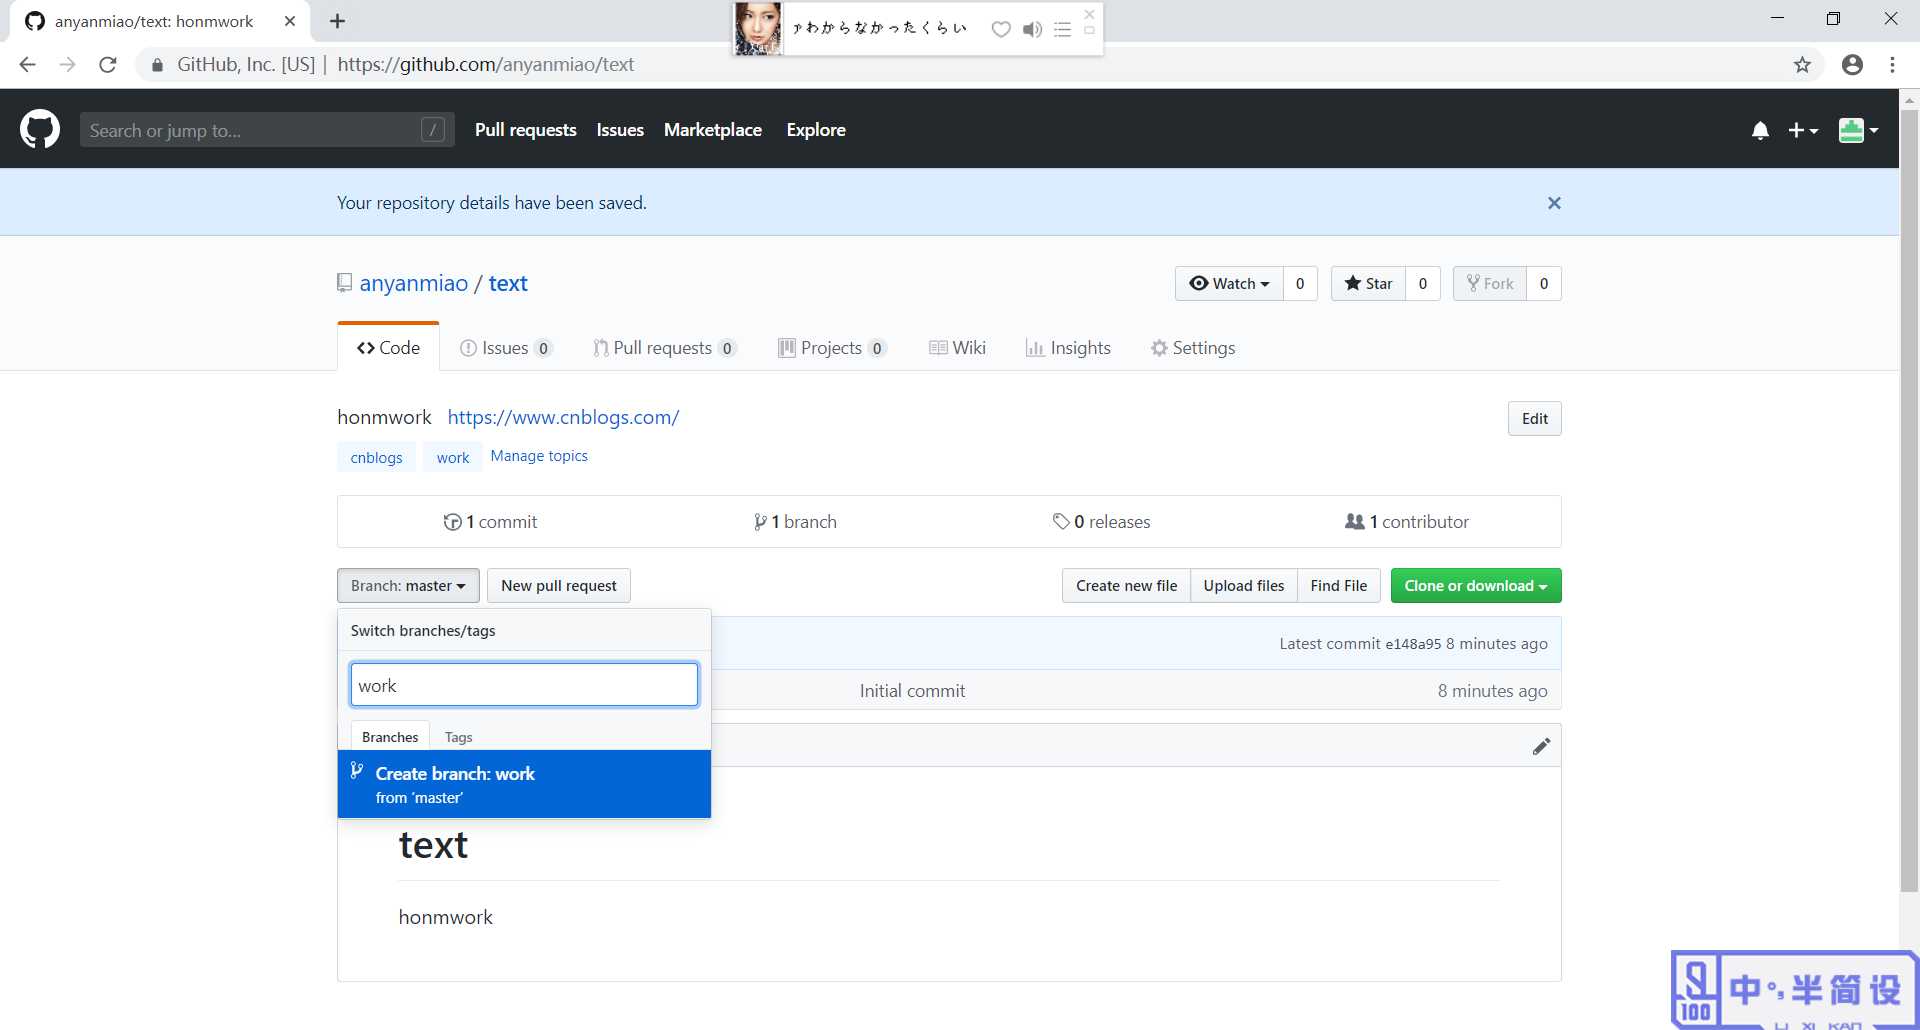Screen dimensions: 1920x1030
Task: Open the Watch dropdown
Action: click(x=1229, y=284)
